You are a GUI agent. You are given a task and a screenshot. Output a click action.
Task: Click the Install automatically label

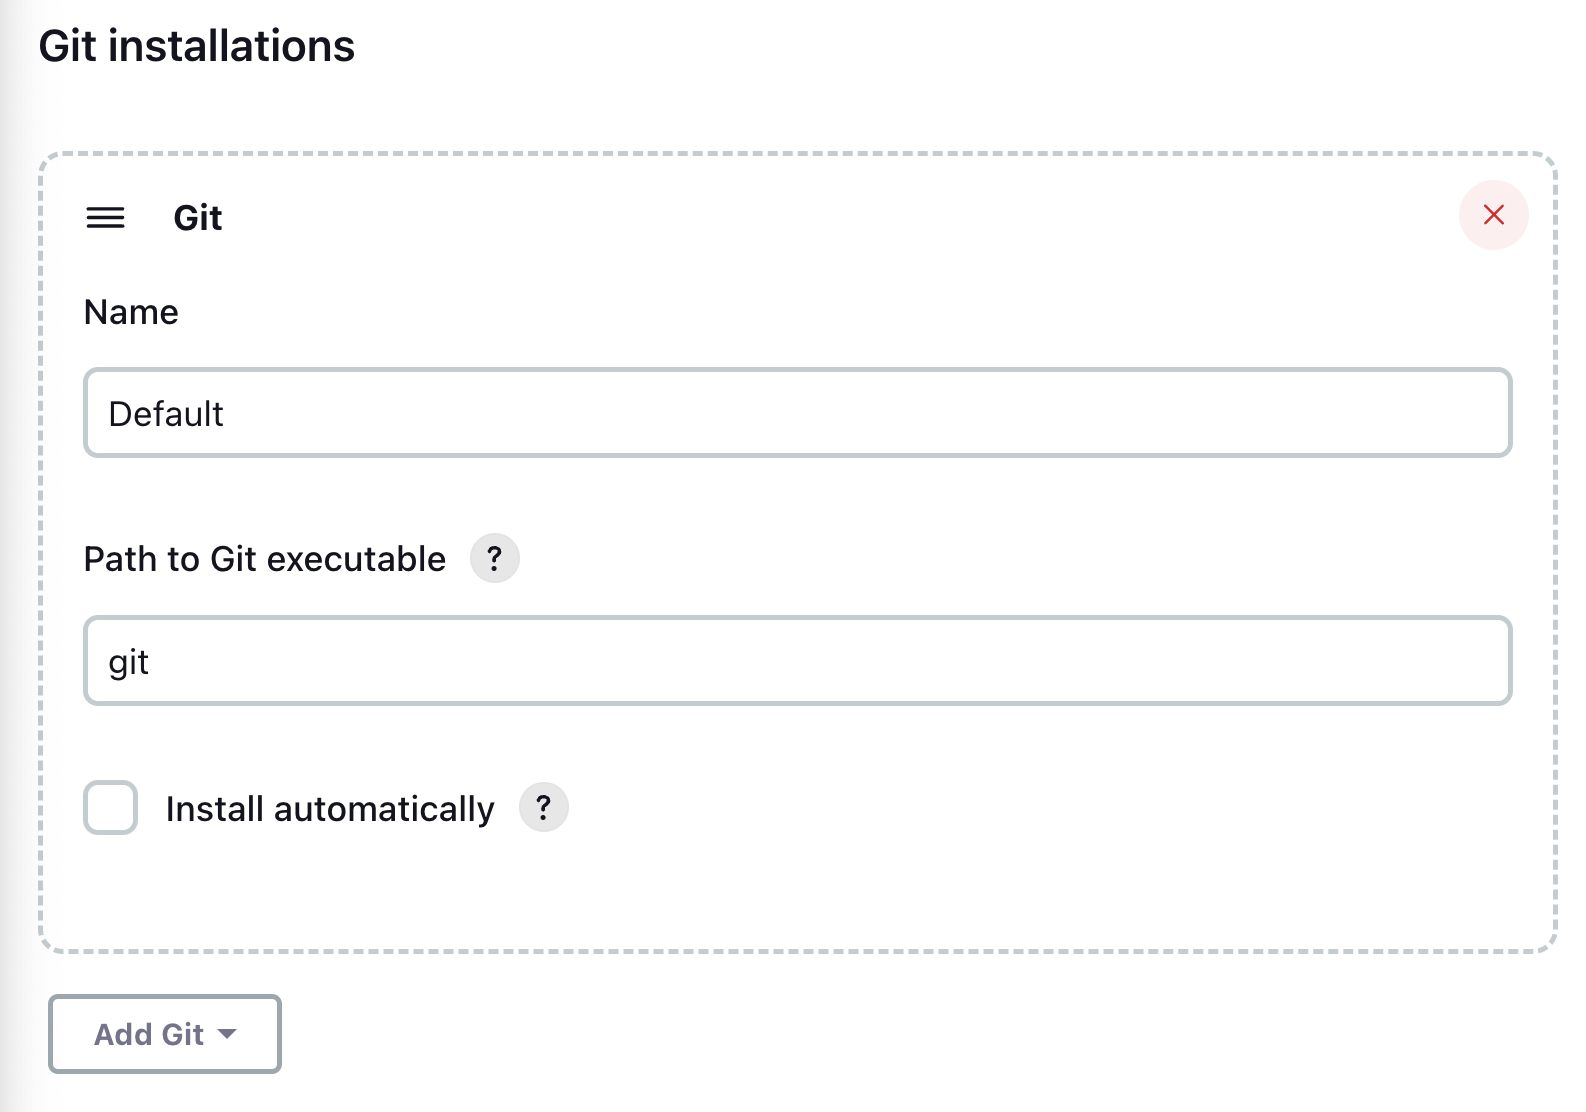[x=330, y=807]
